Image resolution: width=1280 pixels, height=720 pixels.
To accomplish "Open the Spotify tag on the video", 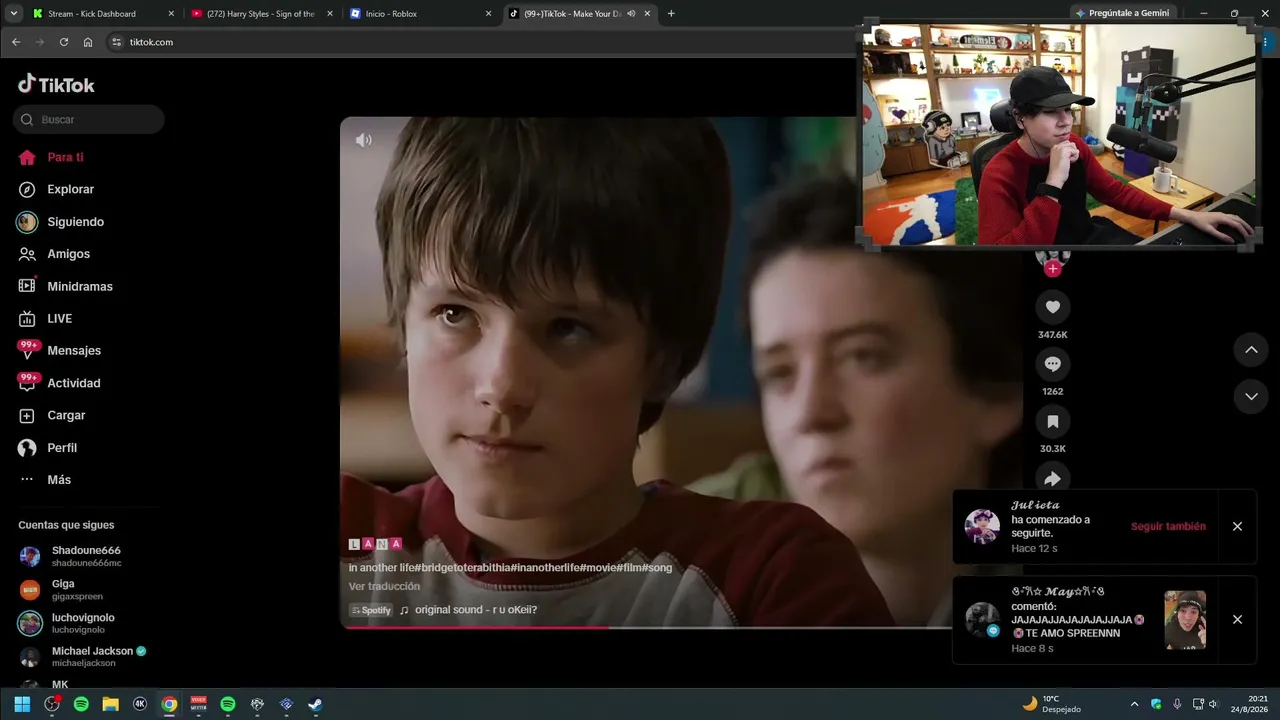I will [371, 610].
